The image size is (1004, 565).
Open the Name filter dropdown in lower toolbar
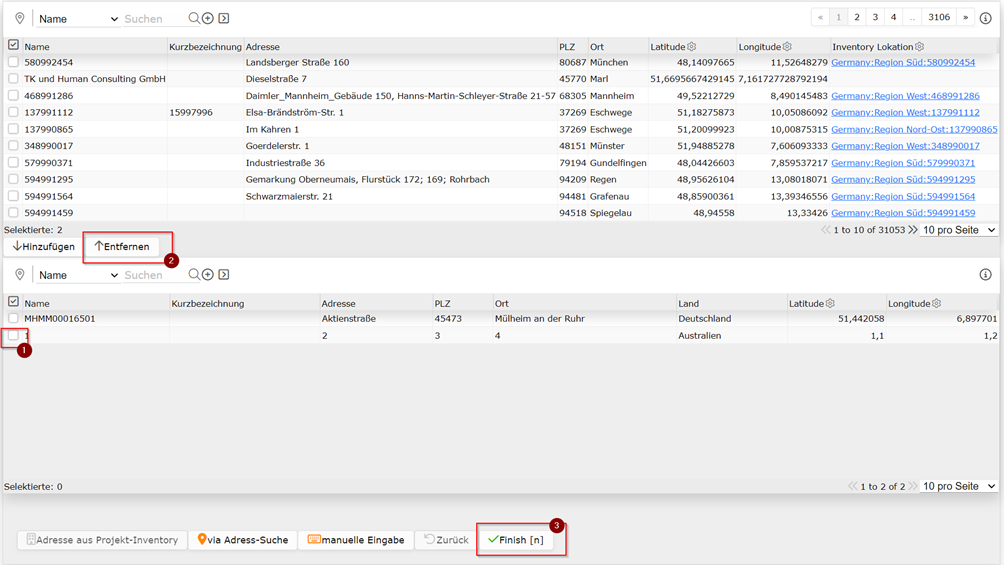coord(77,275)
